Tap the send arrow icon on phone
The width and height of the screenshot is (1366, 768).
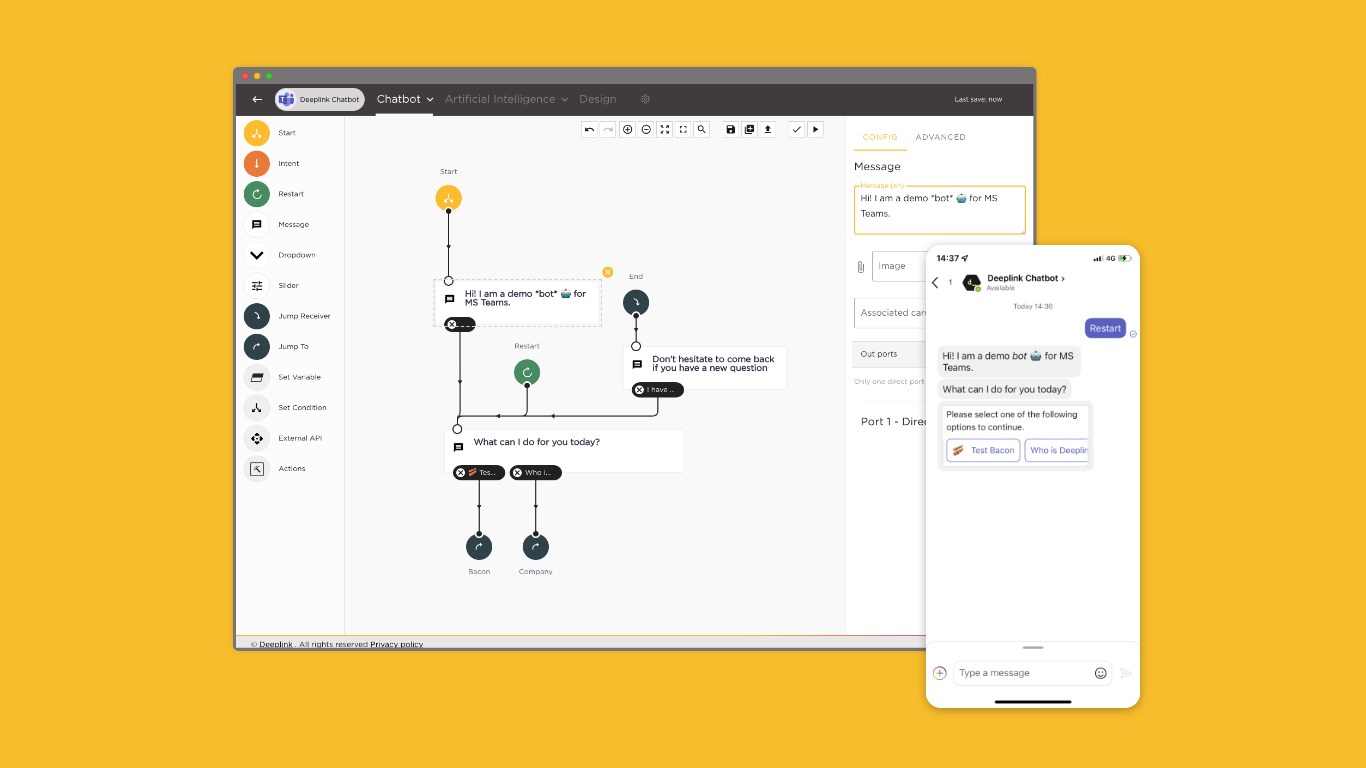coord(1125,673)
